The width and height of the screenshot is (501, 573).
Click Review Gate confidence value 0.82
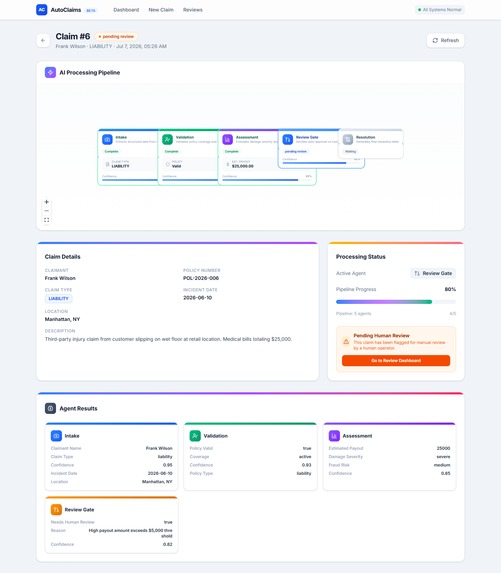pyautogui.click(x=167, y=544)
